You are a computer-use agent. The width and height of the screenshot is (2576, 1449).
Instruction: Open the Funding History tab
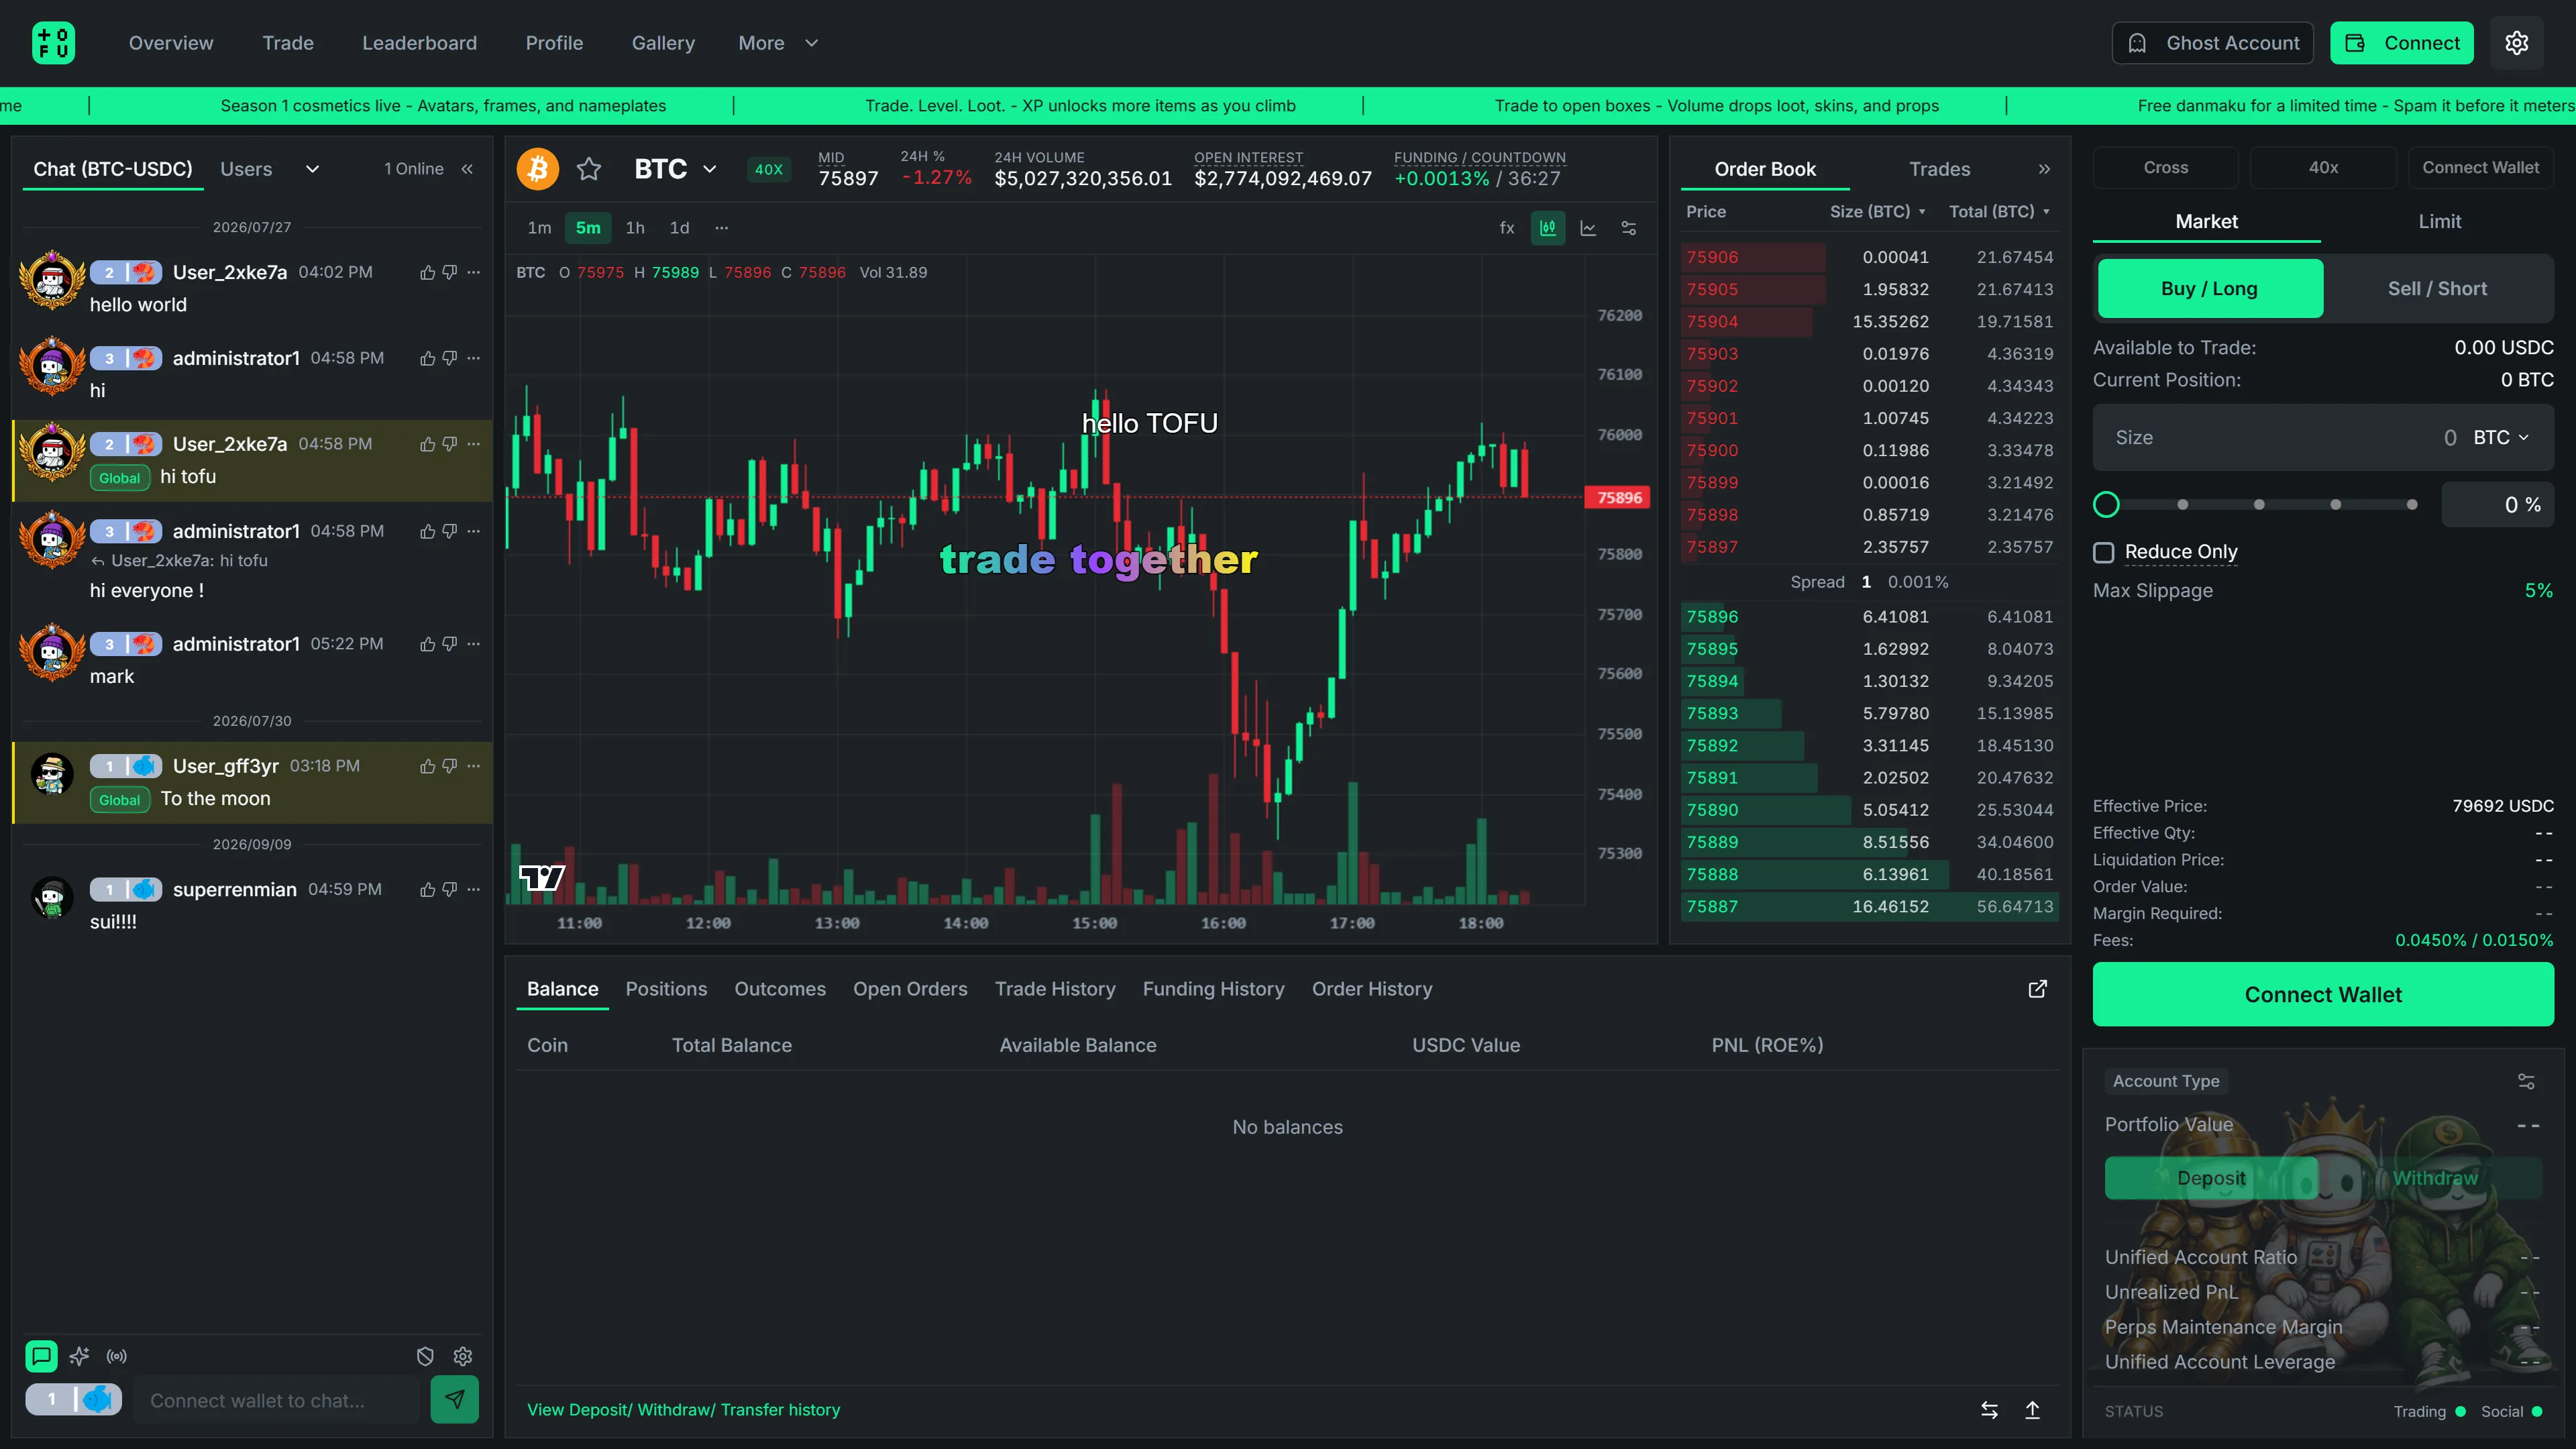click(x=1213, y=989)
